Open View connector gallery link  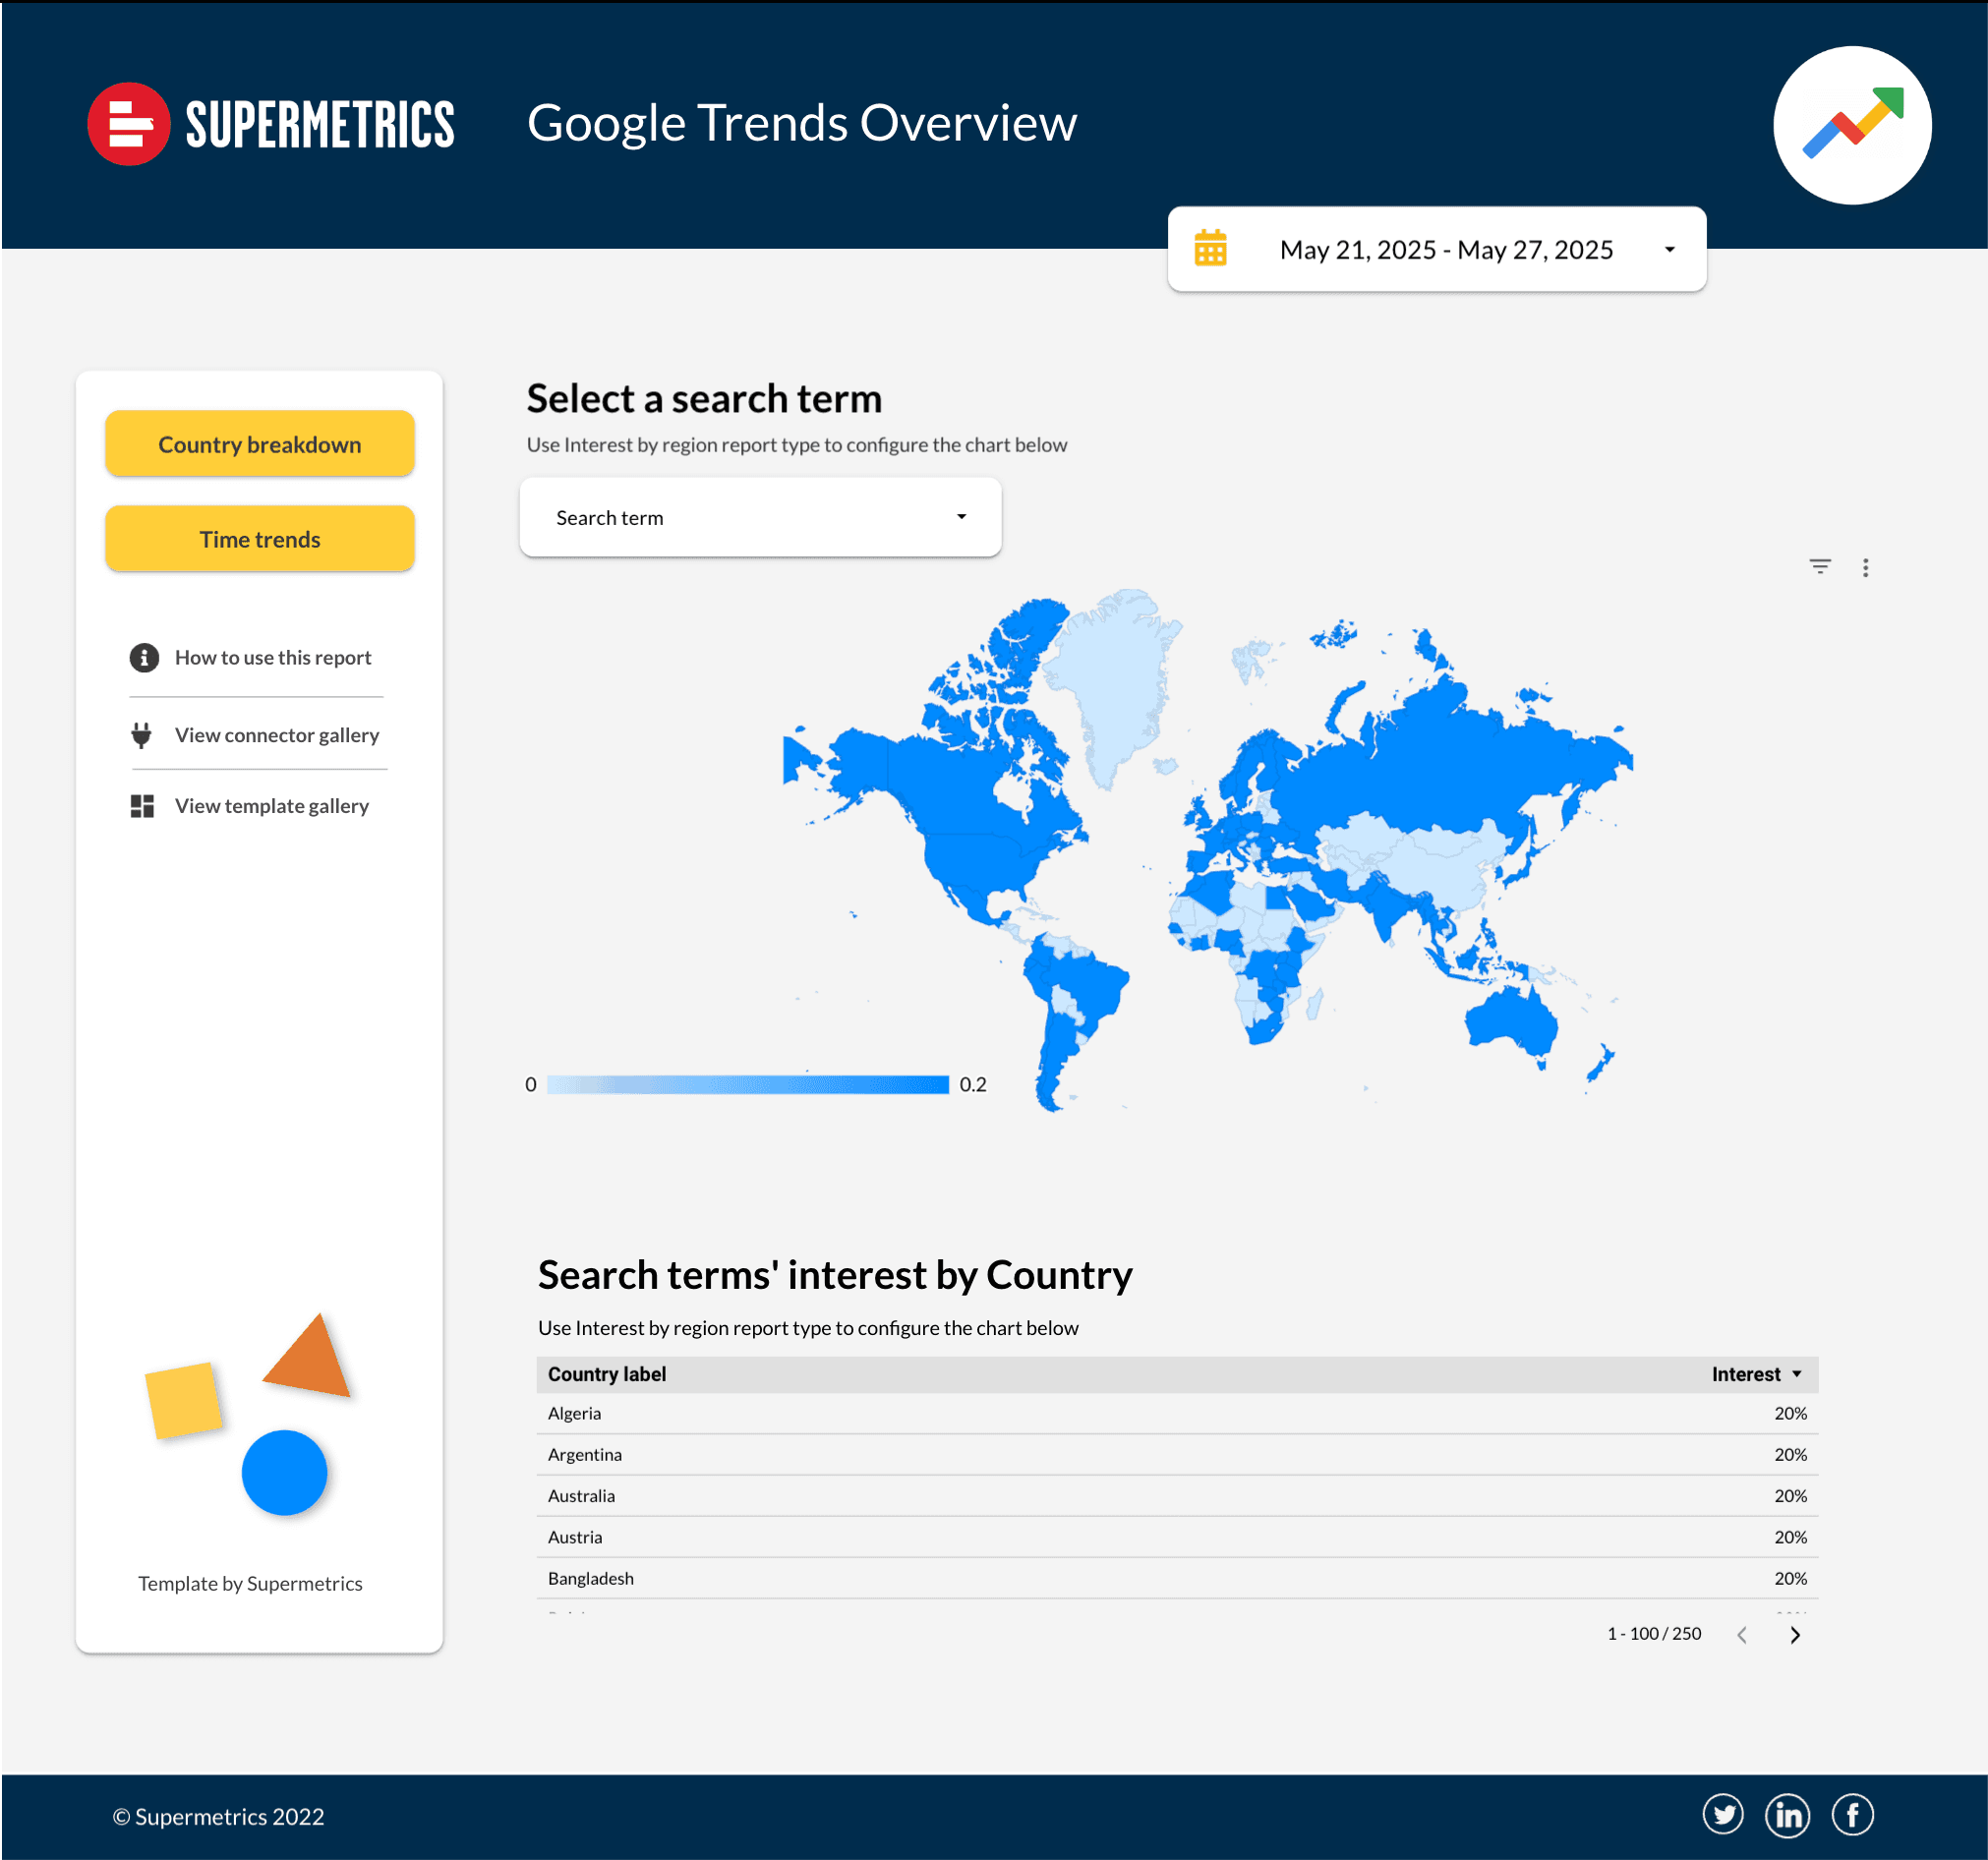click(277, 735)
